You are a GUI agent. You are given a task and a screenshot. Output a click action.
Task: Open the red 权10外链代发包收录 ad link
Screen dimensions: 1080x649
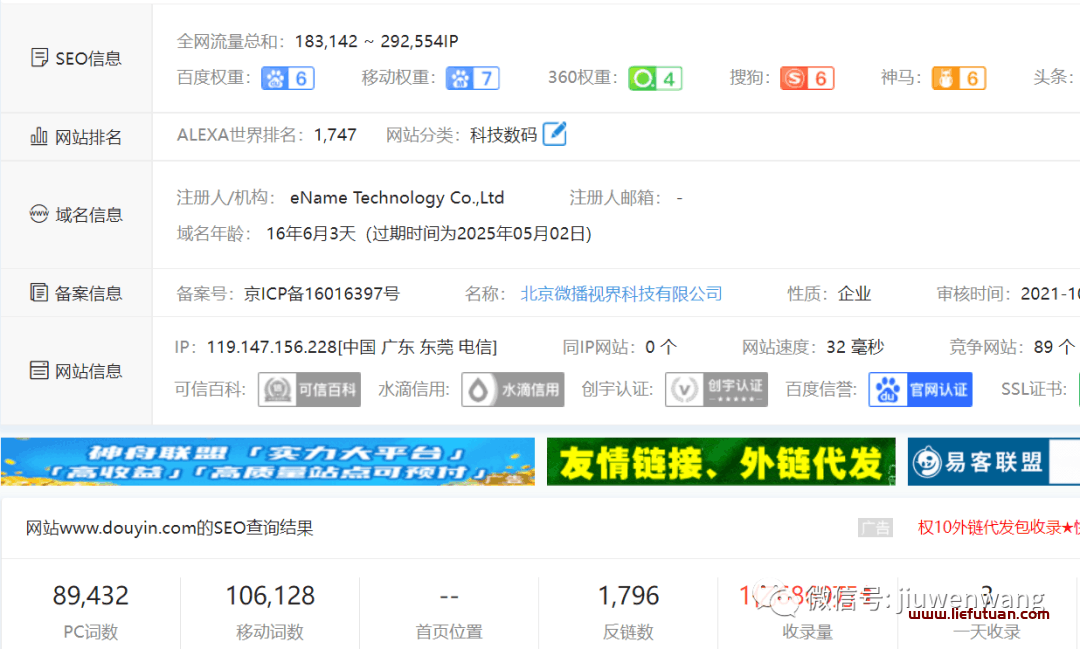coord(999,528)
